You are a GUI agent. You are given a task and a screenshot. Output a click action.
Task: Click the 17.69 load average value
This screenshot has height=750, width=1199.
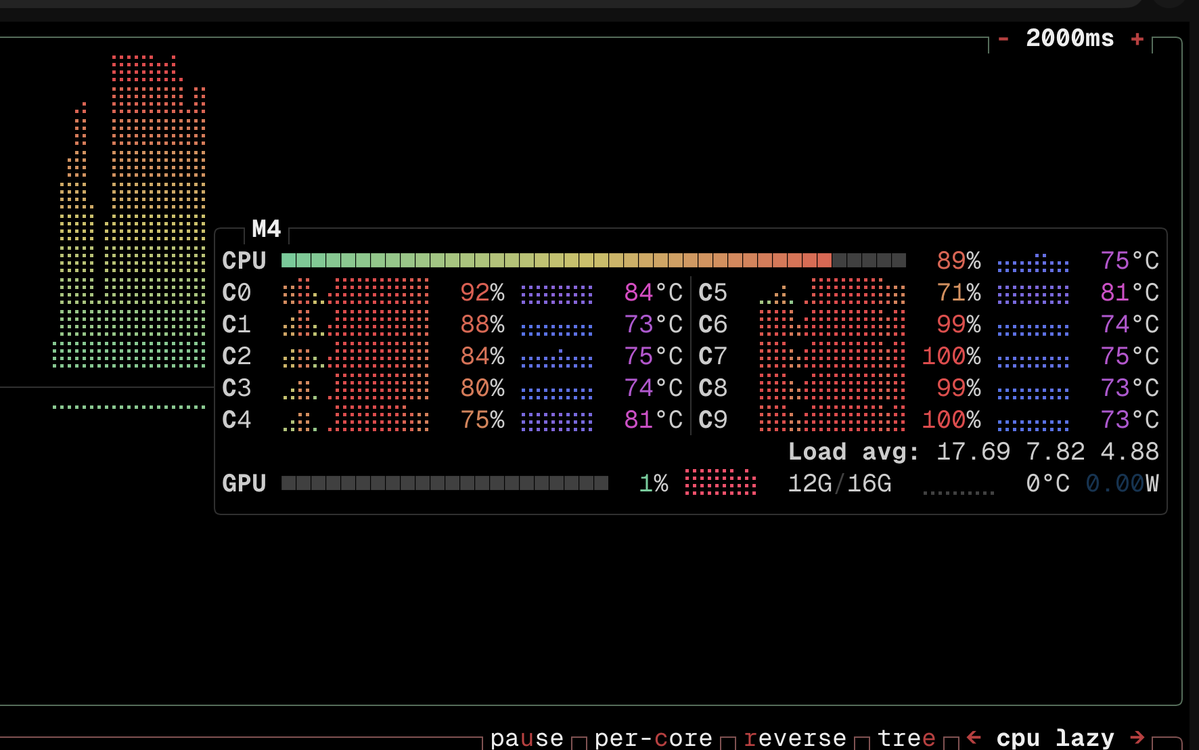[x=973, y=452]
